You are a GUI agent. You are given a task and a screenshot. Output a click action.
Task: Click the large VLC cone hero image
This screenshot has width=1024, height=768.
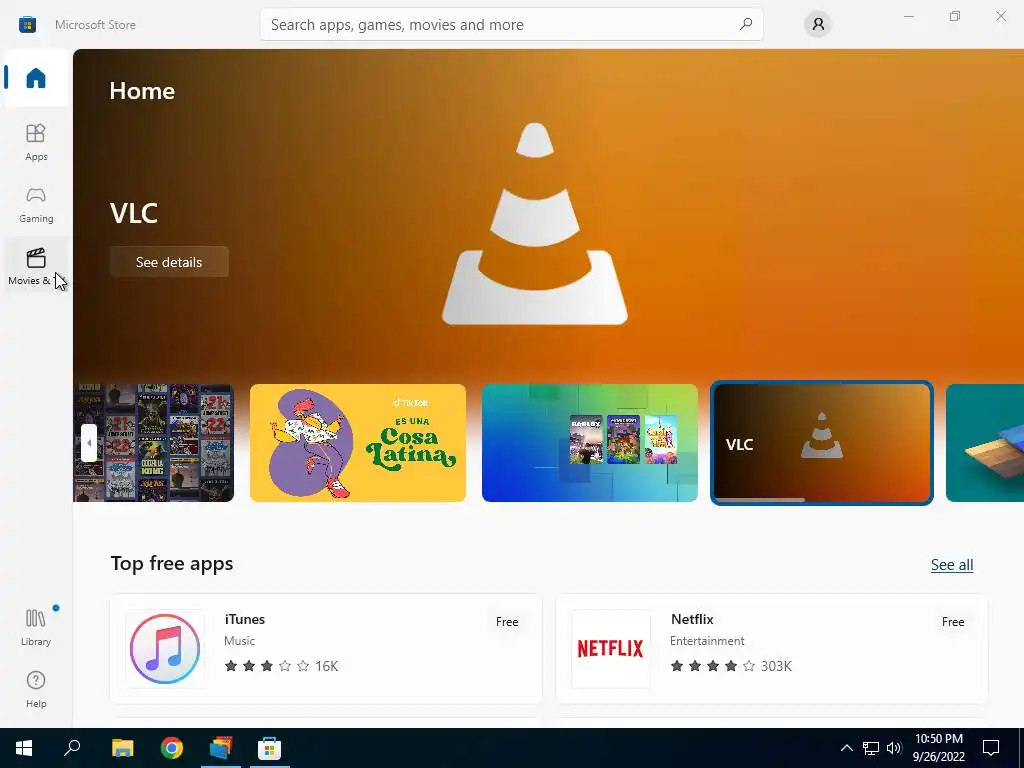pyautogui.click(x=535, y=223)
